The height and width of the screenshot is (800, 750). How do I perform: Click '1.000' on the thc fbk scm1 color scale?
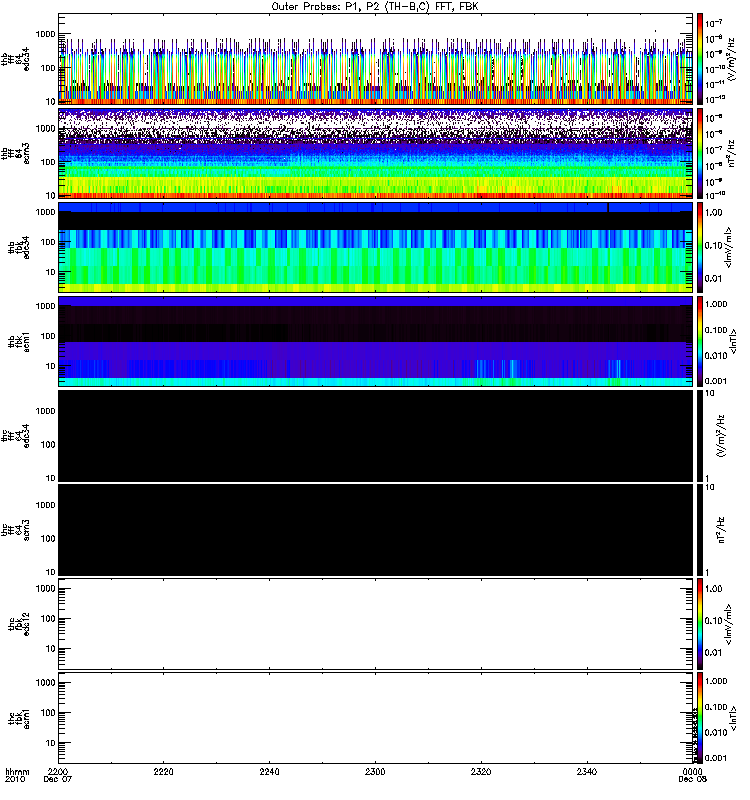coord(716,681)
